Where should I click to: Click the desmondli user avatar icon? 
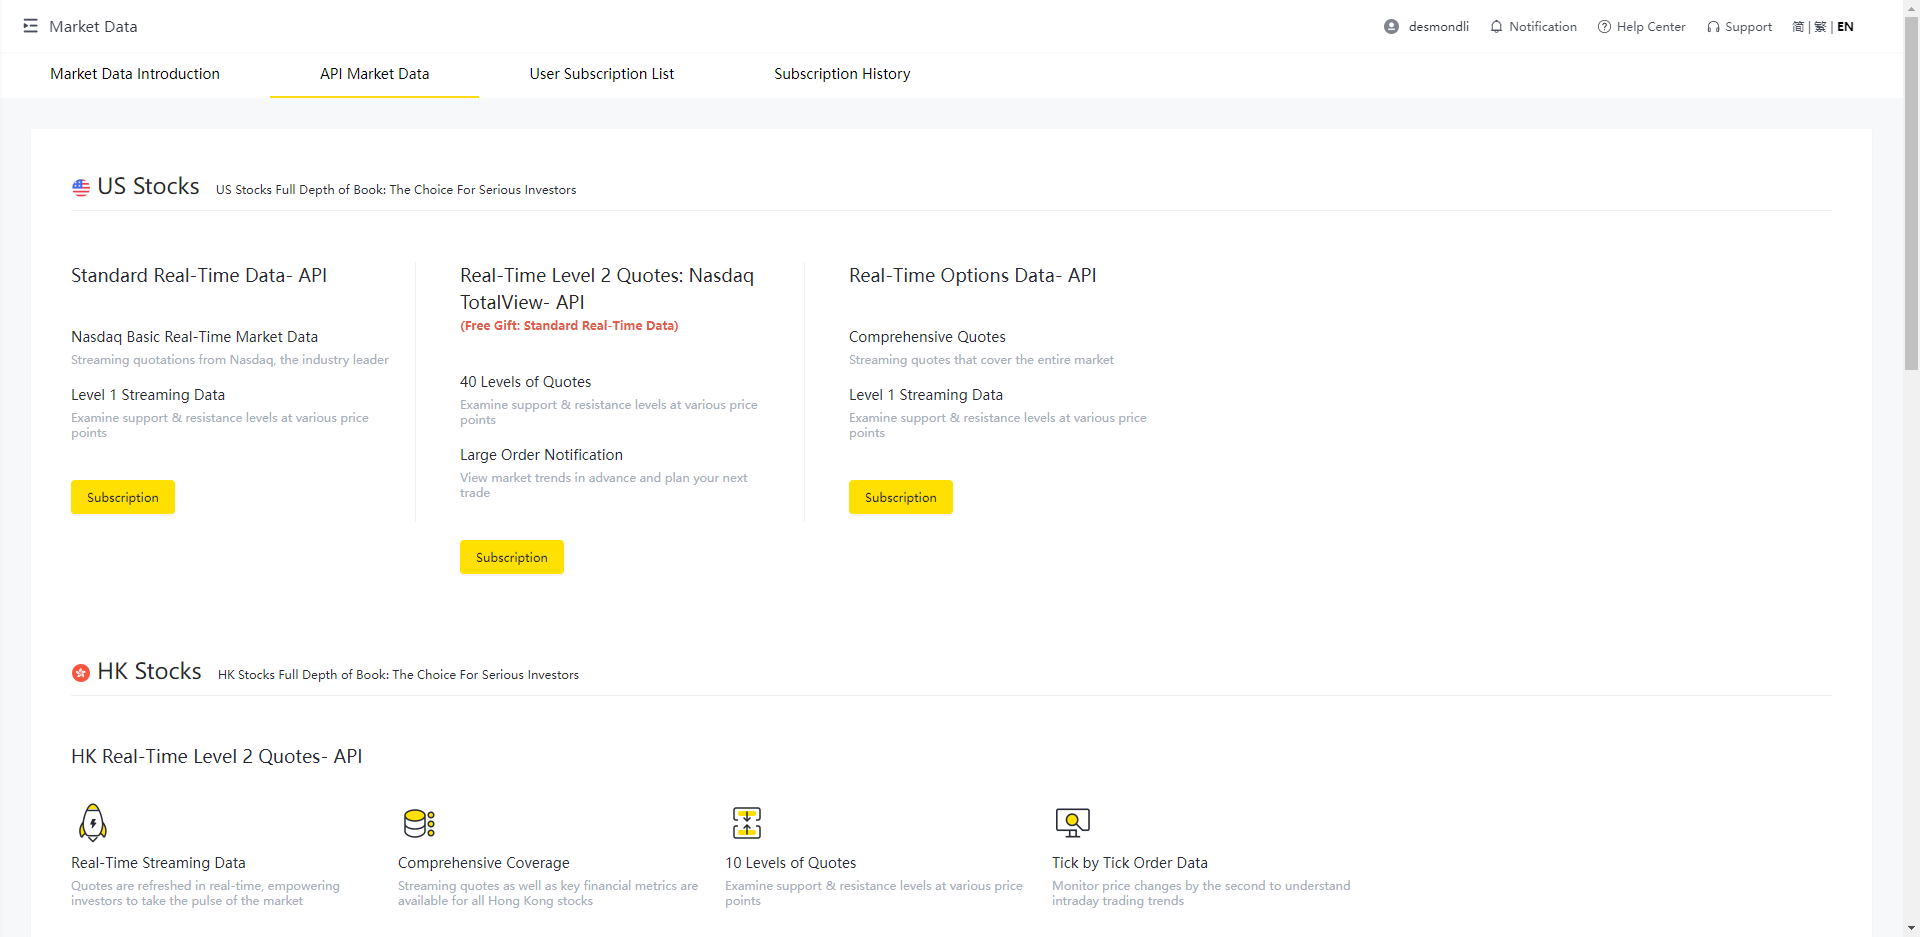point(1391,27)
